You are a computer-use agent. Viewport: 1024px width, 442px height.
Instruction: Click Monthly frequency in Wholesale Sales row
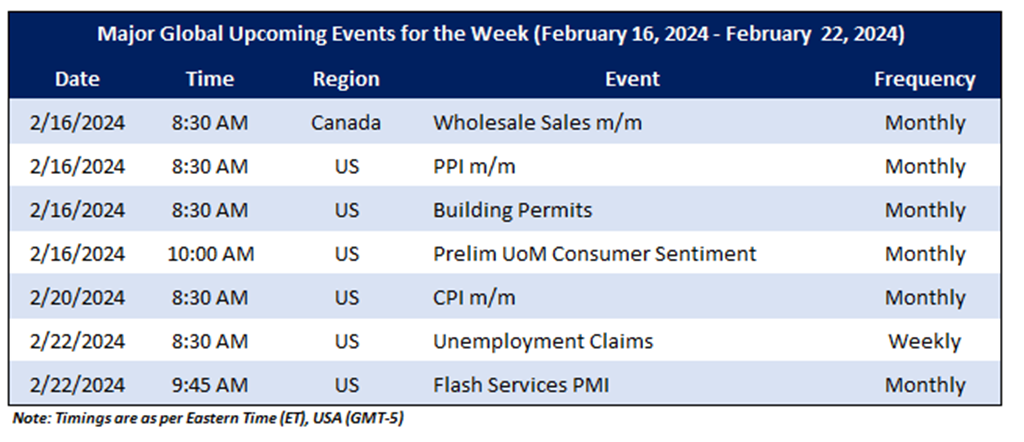[x=924, y=123]
